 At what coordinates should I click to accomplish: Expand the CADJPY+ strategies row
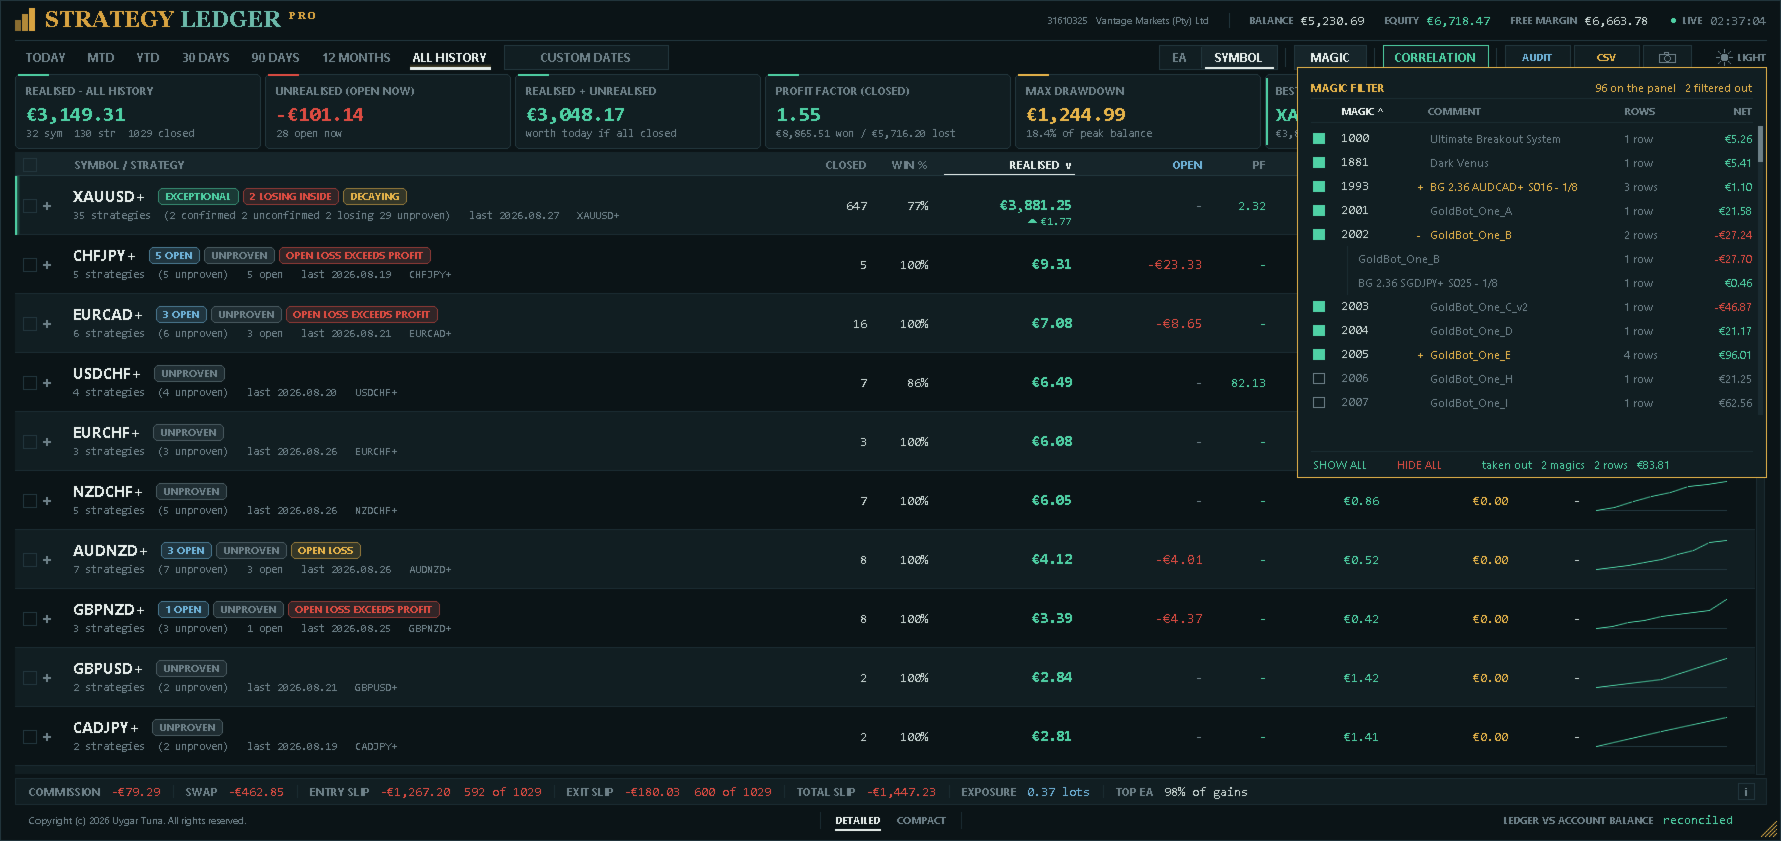(47, 737)
